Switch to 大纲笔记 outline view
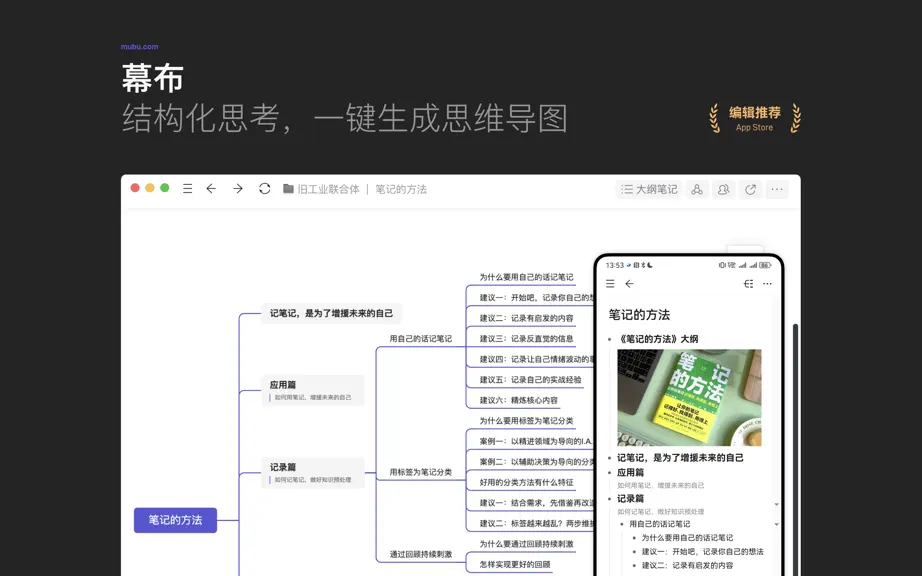This screenshot has height=576, width=922. pyautogui.click(x=649, y=189)
